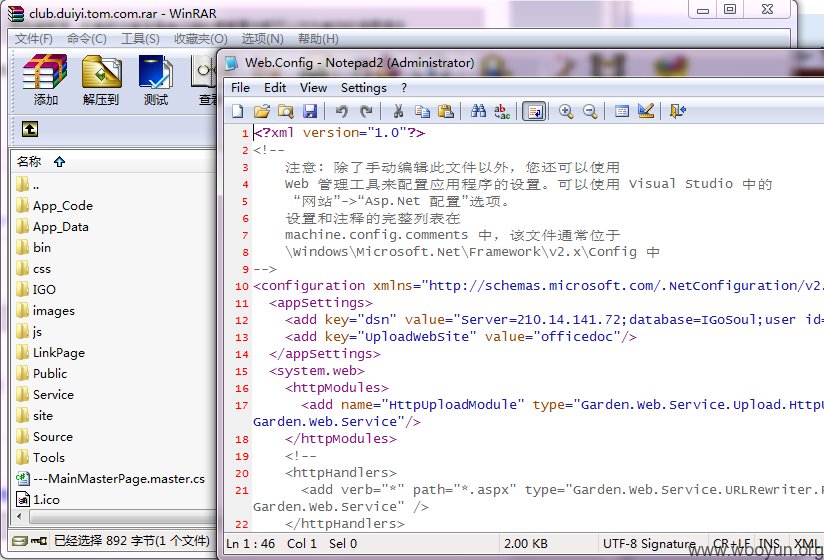
Task: Click the WinRAR Add (添加) toolbar icon
Action: click(x=45, y=80)
